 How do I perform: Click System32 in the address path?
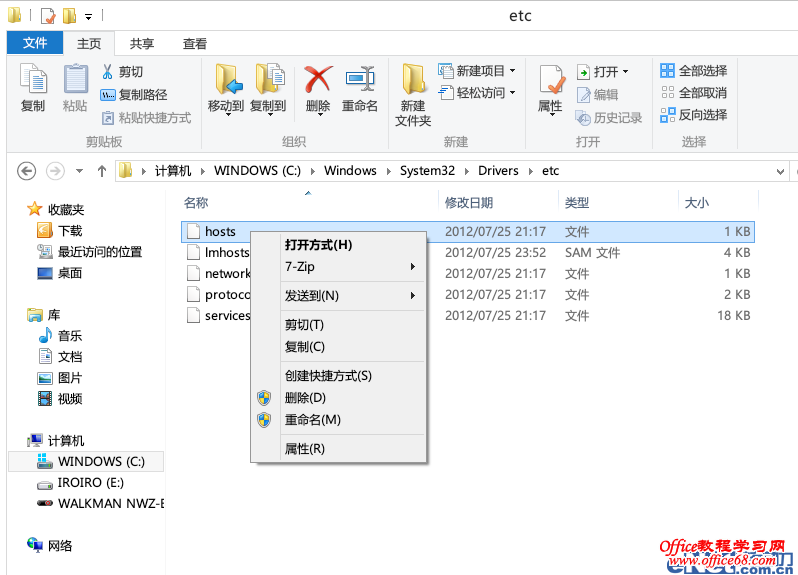click(x=427, y=170)
